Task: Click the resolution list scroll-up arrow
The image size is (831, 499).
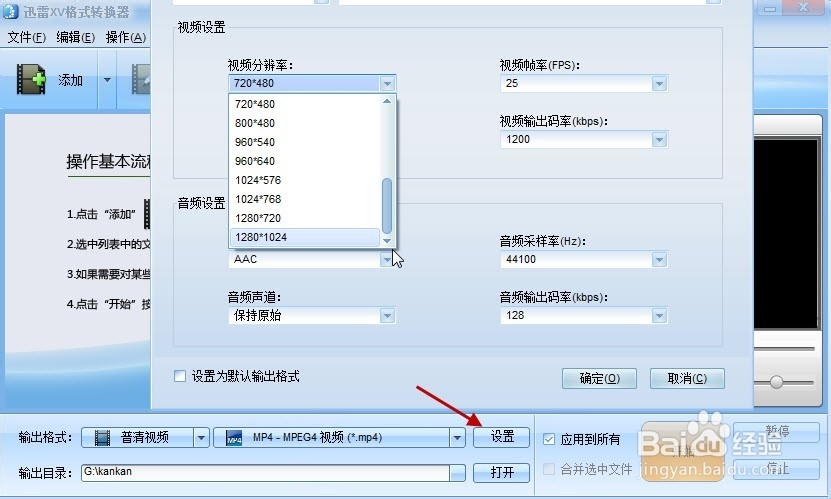Action: (387, 101)
